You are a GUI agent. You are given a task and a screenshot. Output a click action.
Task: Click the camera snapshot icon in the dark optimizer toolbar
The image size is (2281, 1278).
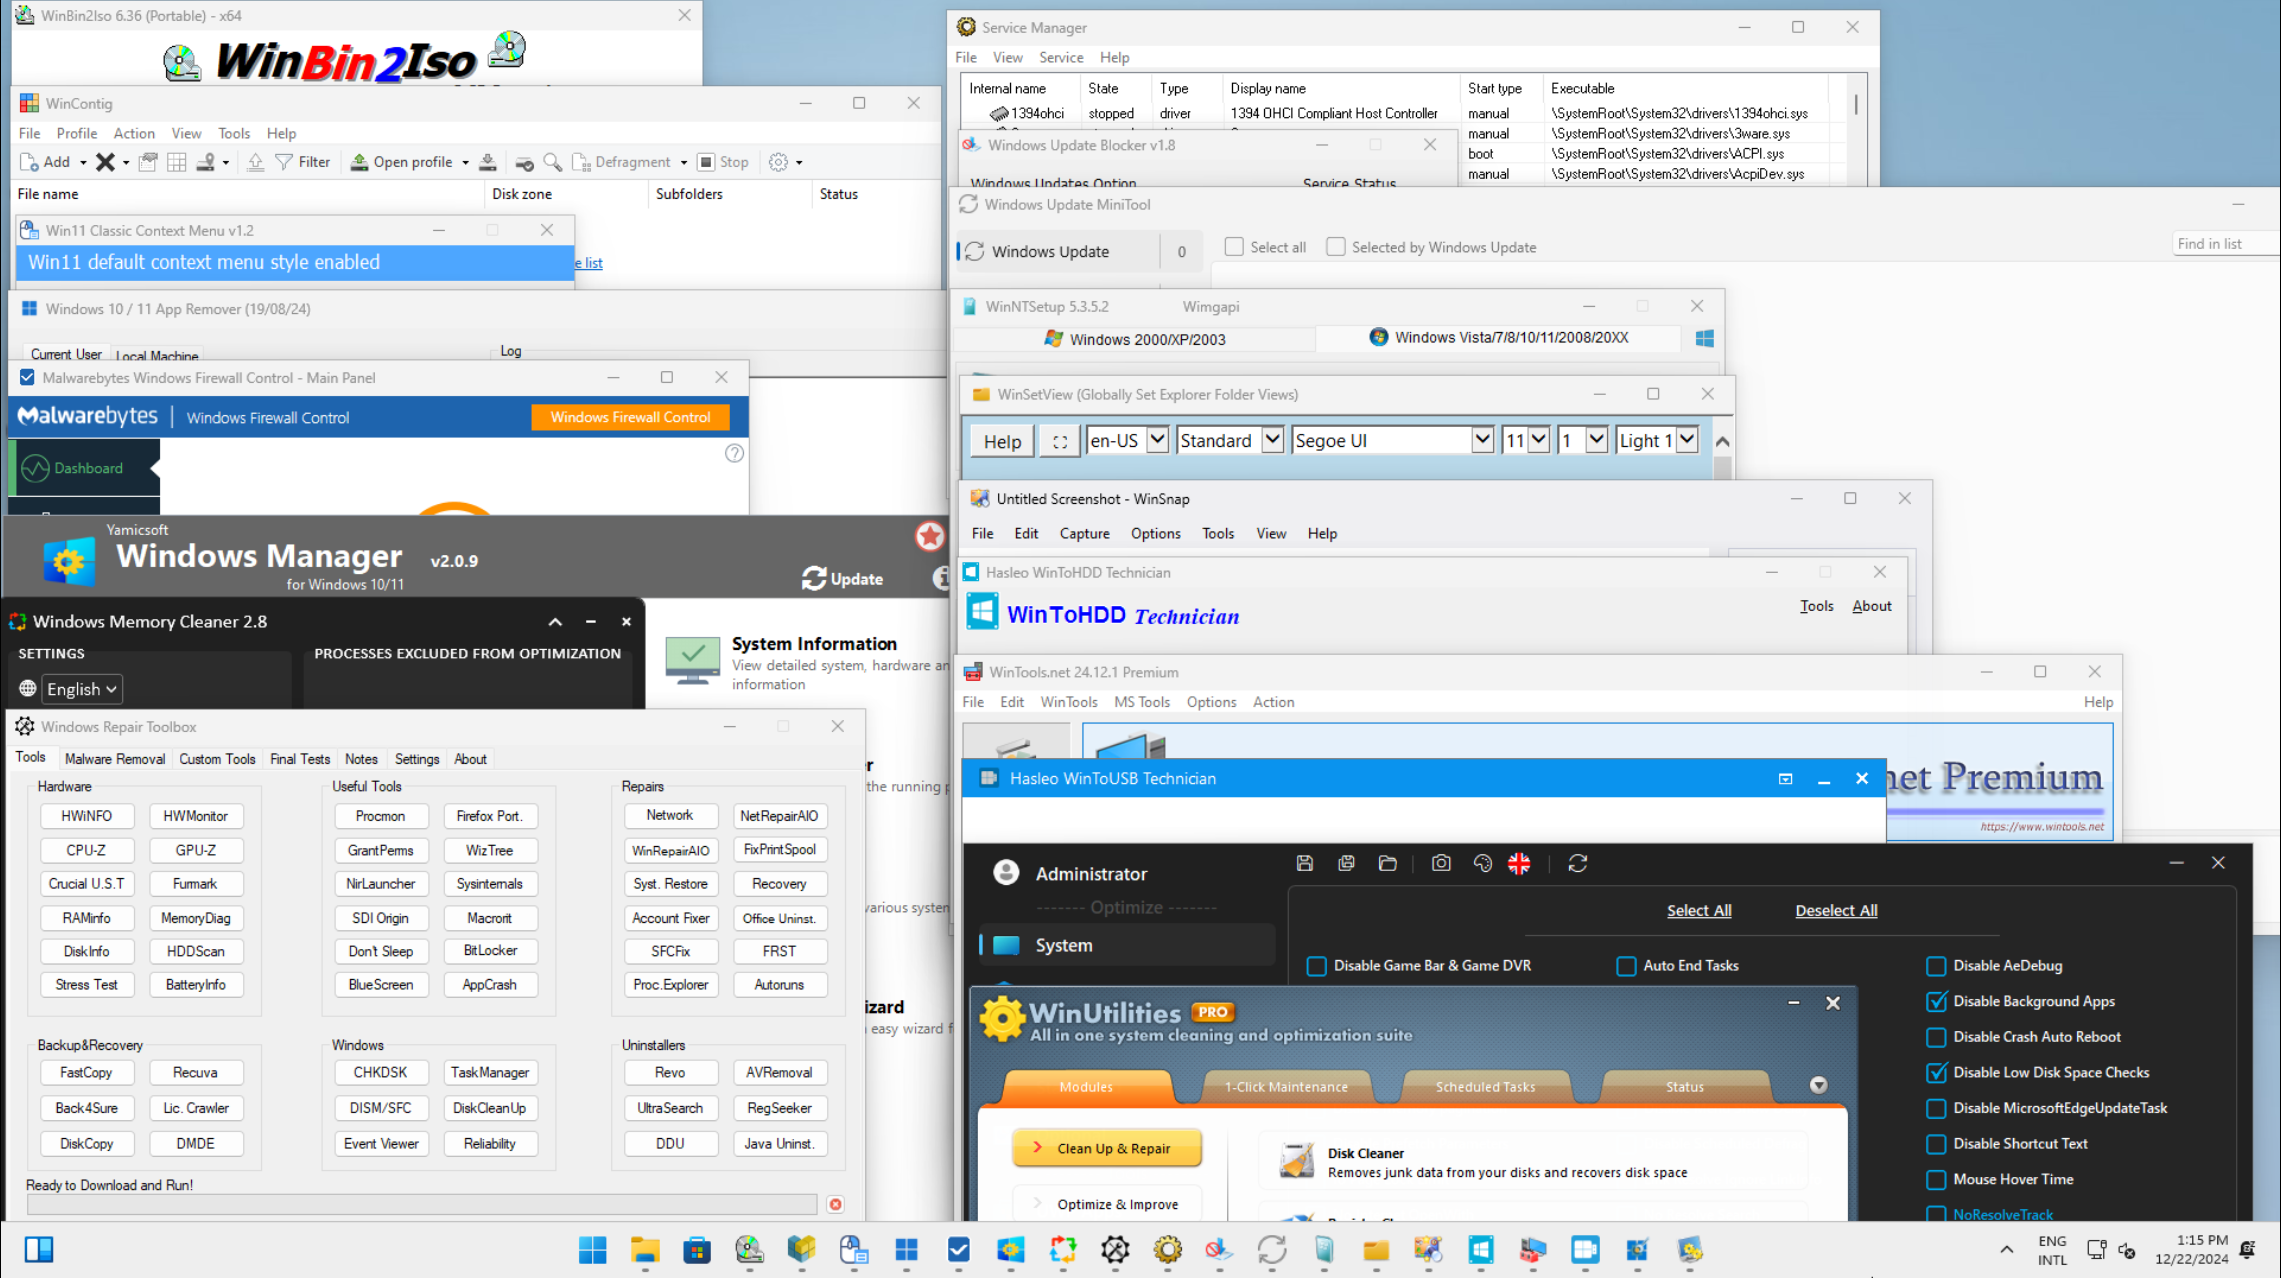click(1441, 863)
